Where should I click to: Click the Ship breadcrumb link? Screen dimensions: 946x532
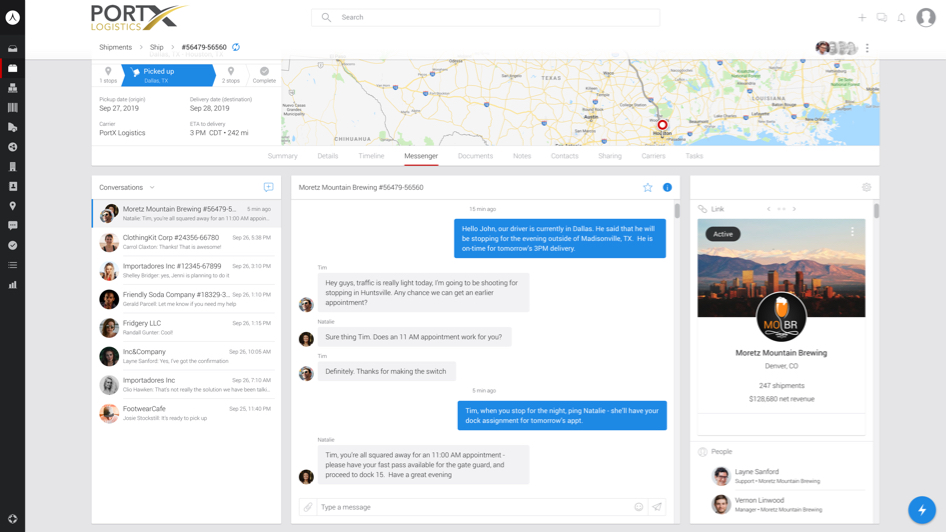click(156, 47)
